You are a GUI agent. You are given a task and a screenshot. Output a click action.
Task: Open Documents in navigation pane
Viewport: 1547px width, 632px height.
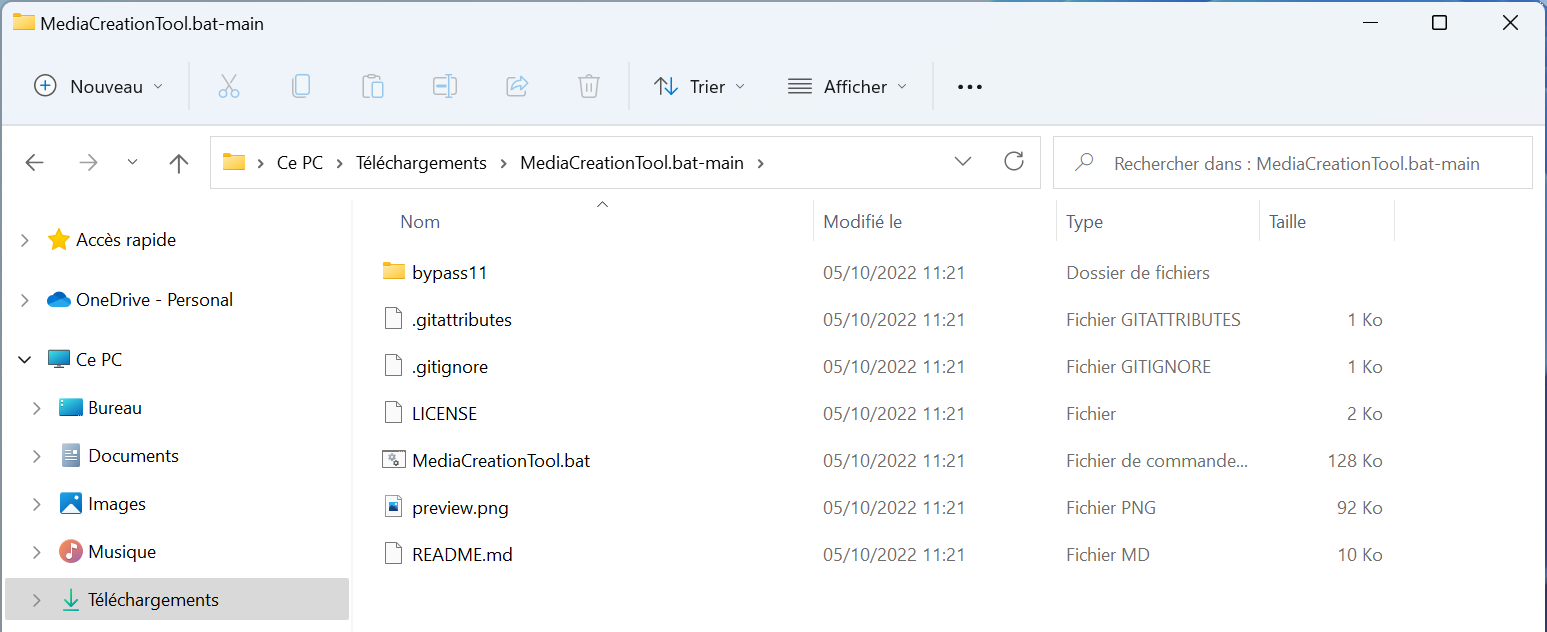pos(133,456)
